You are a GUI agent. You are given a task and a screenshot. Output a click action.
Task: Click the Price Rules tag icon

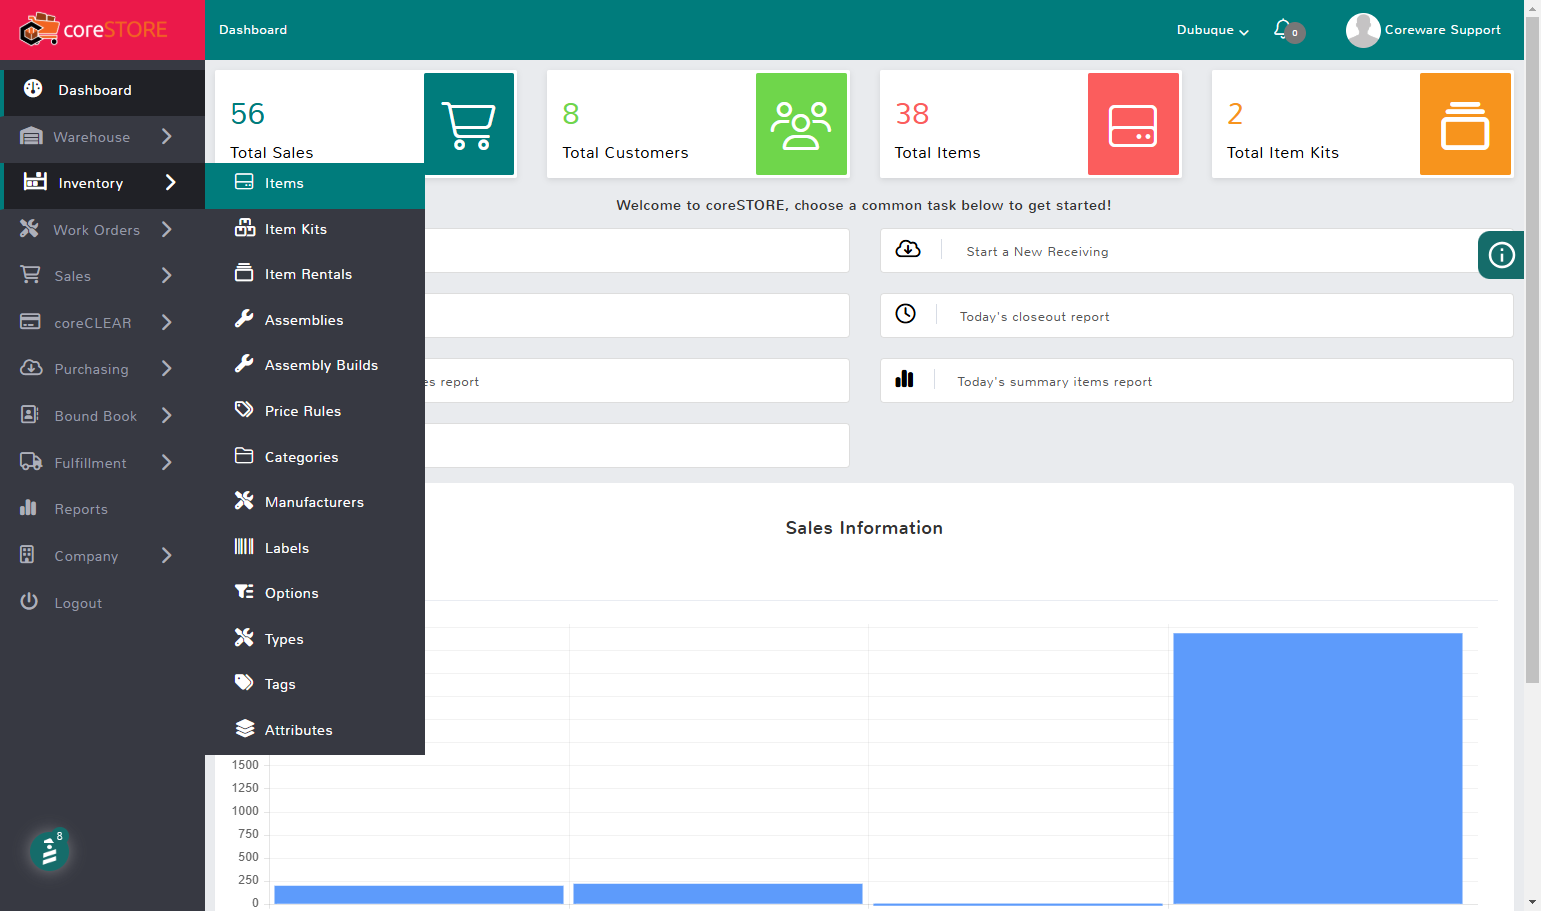(x=244, y=409)
